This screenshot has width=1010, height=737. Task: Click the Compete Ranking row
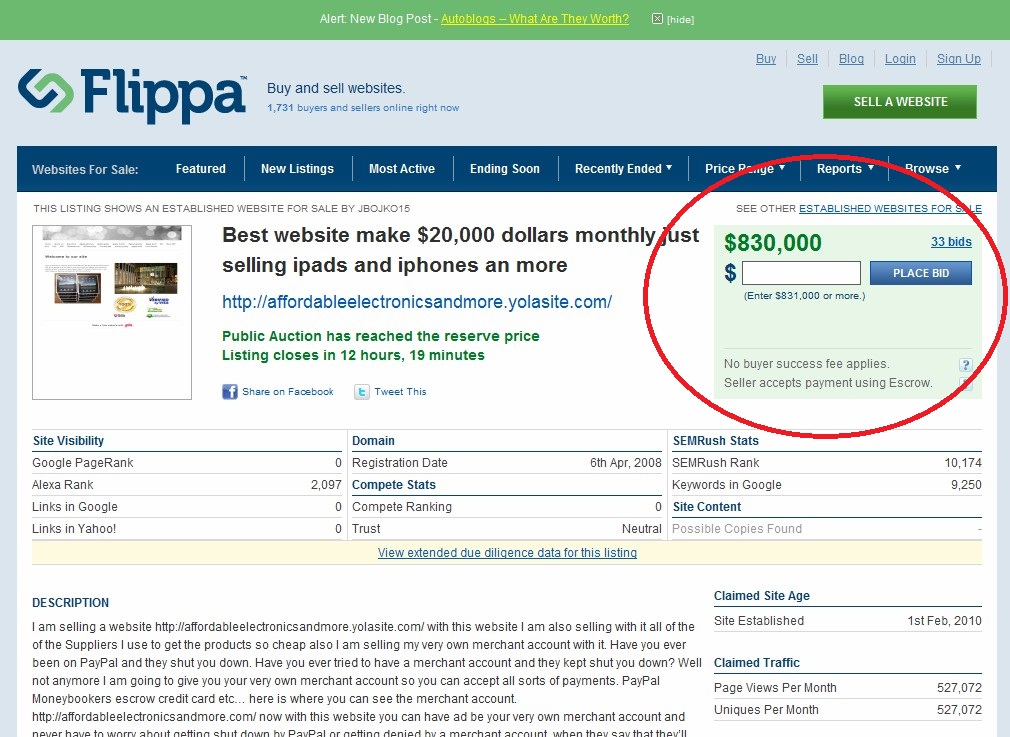click(x=507, y=506)
